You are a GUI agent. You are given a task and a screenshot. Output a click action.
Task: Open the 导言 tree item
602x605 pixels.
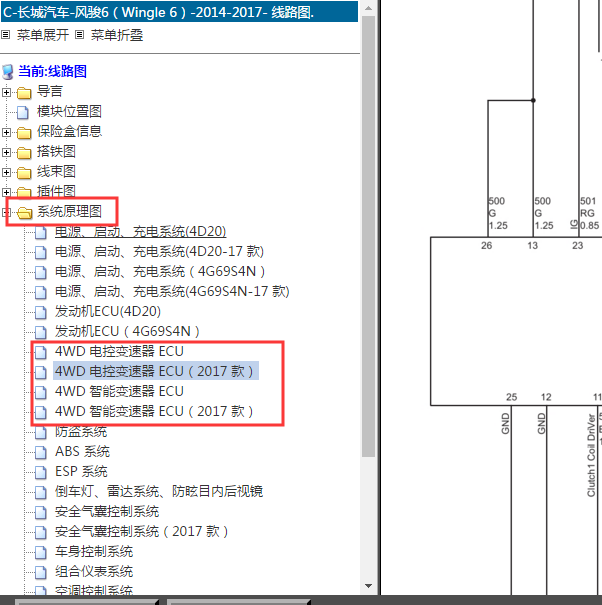(x=50, y=91)
